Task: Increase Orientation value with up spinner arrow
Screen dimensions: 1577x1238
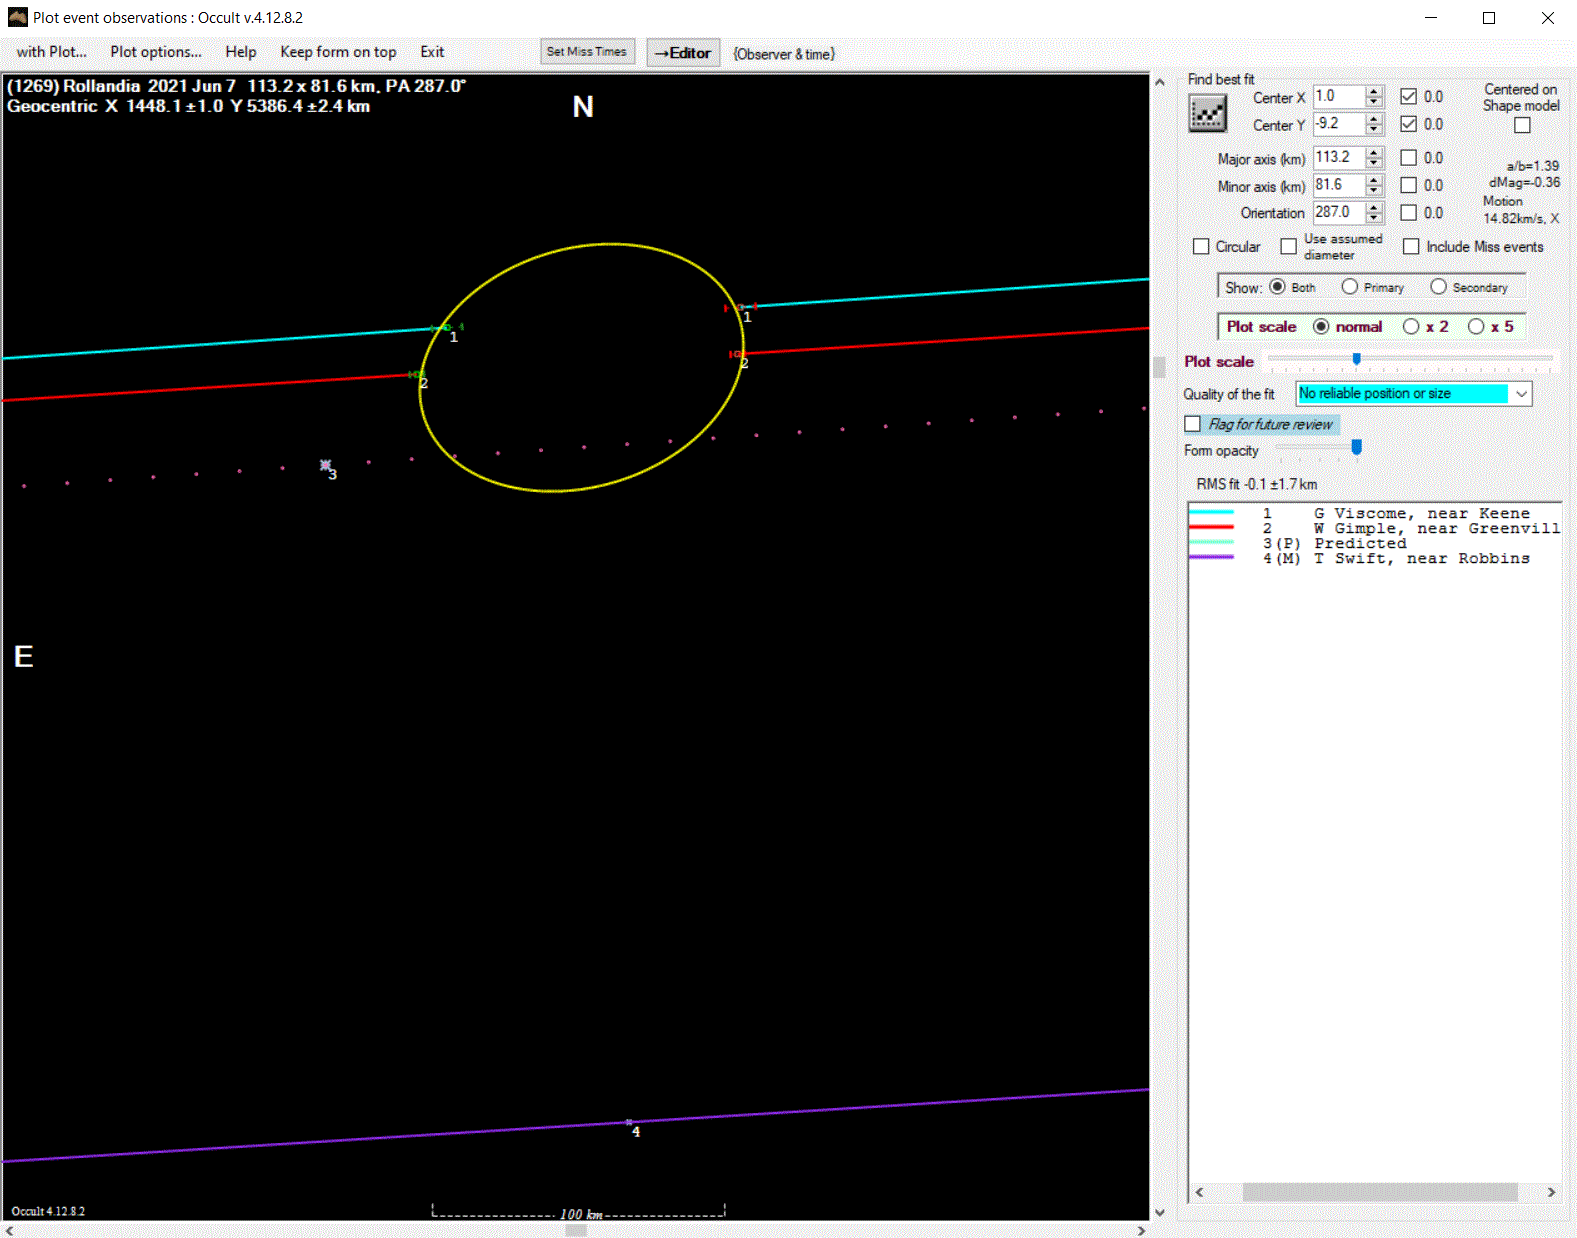Action: (x=1374, y=207)
